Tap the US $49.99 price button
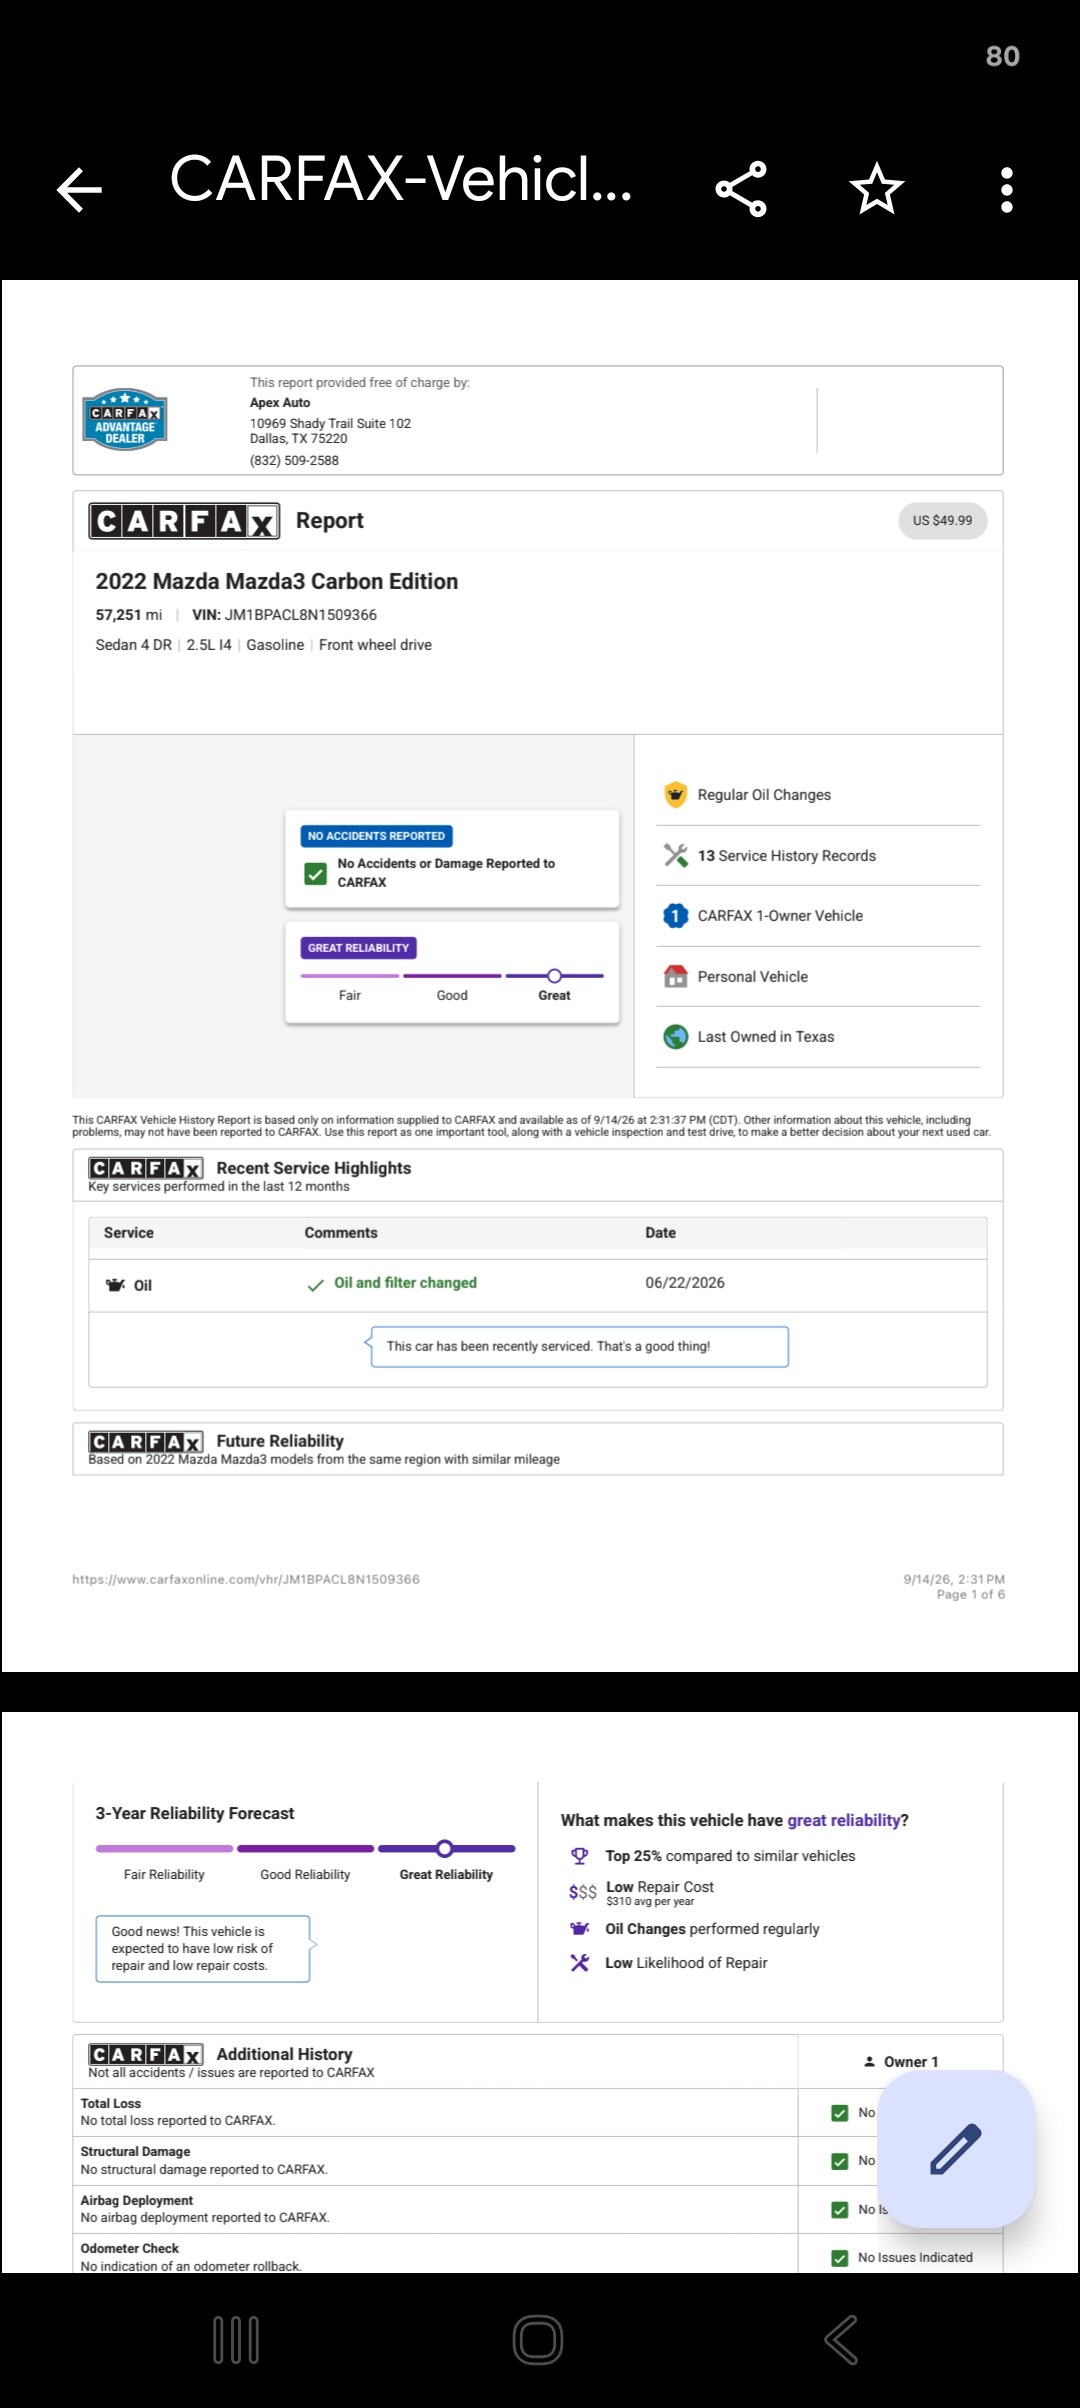Viewport: 1080px width, 2408px height. click(942, 520)
